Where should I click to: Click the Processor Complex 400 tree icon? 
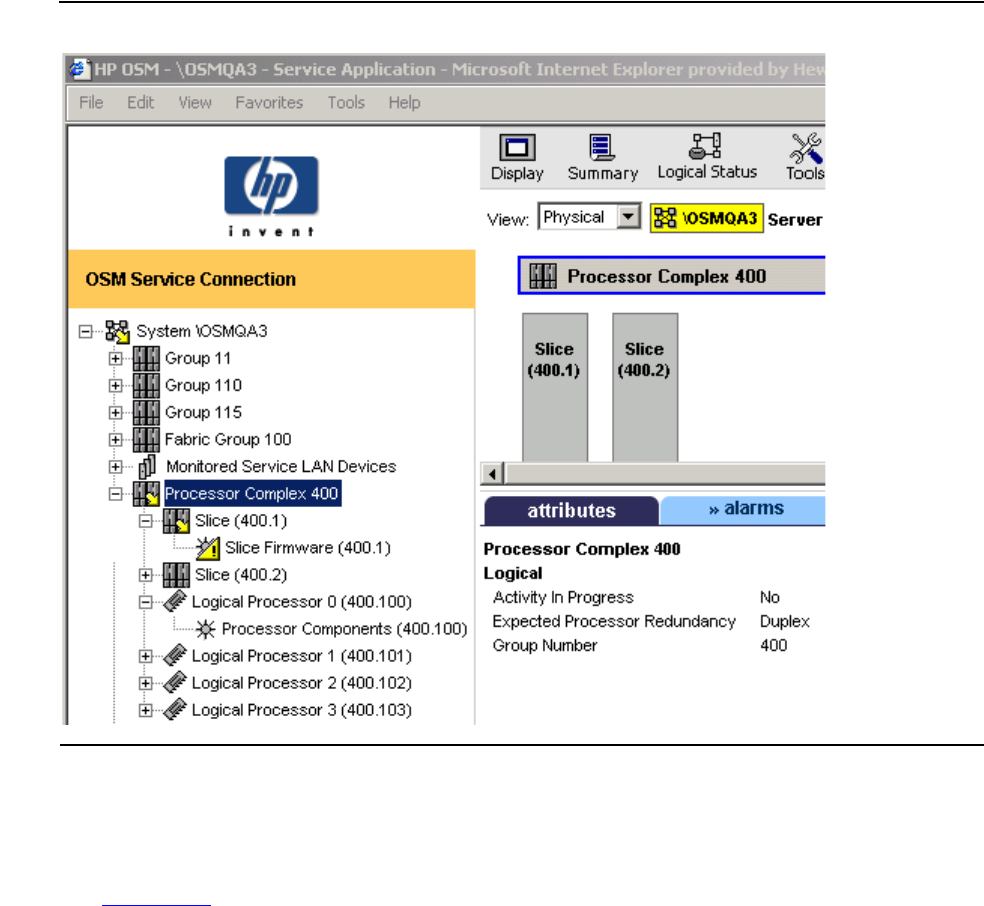click(x=146, y=494)
